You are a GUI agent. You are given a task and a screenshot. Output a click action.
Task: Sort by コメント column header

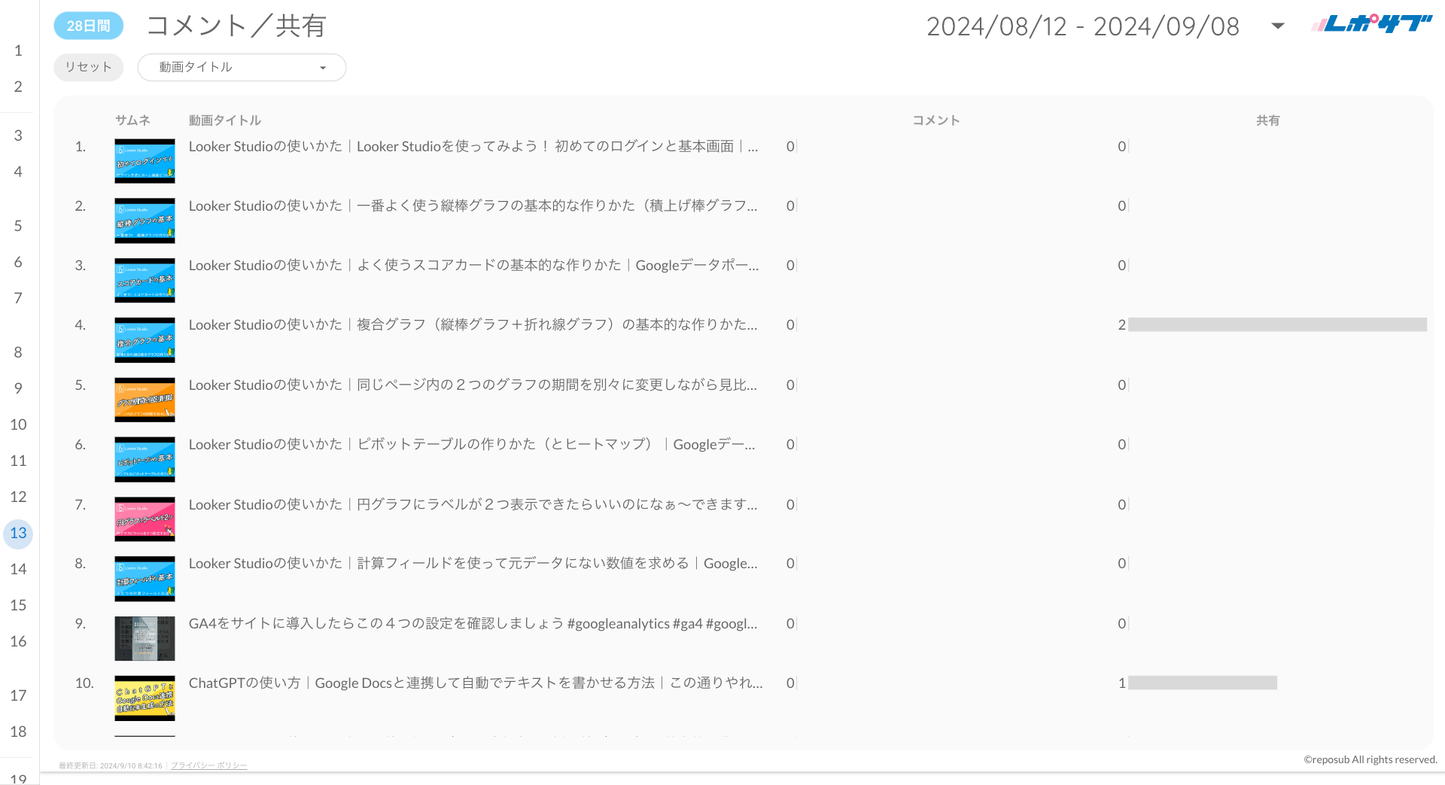[x=936, y=120]
